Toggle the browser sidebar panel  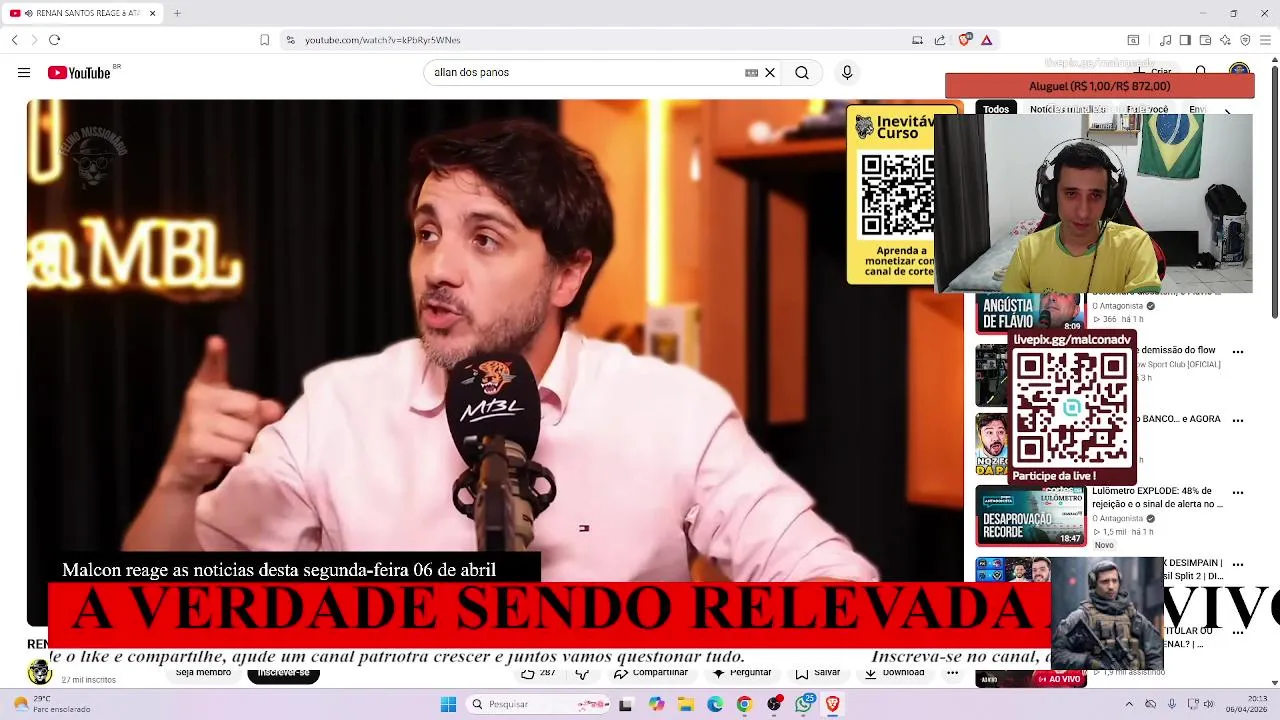click(1185, 40)
